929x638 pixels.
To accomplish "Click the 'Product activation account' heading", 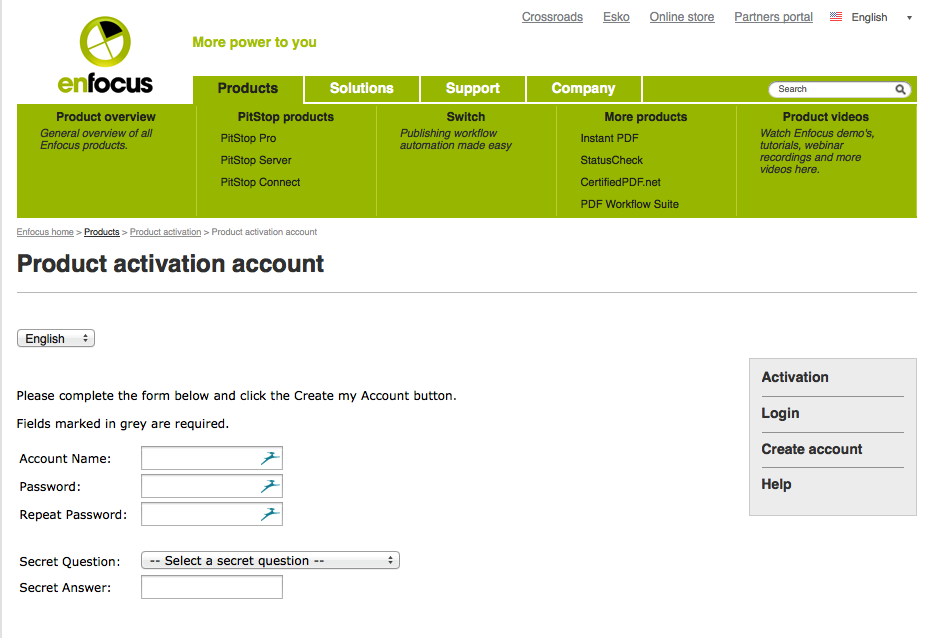I will 170,264.
